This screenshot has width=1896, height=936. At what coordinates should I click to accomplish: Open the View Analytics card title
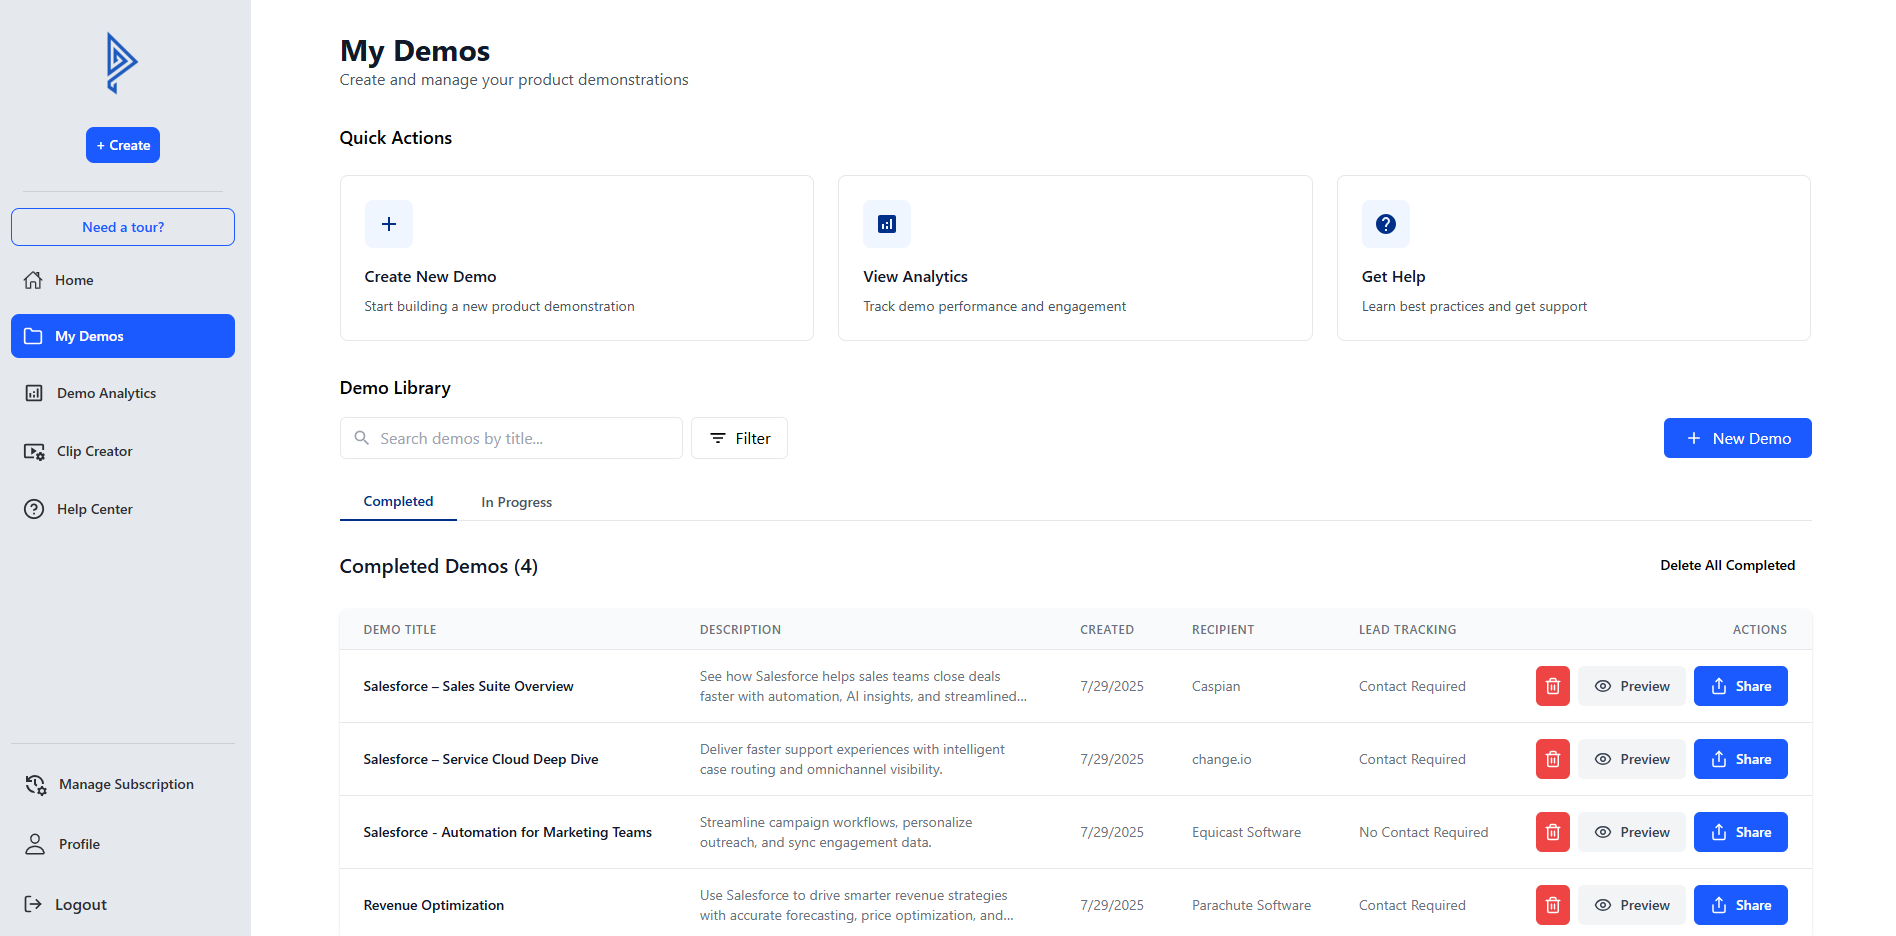click(x=915, y=277)
